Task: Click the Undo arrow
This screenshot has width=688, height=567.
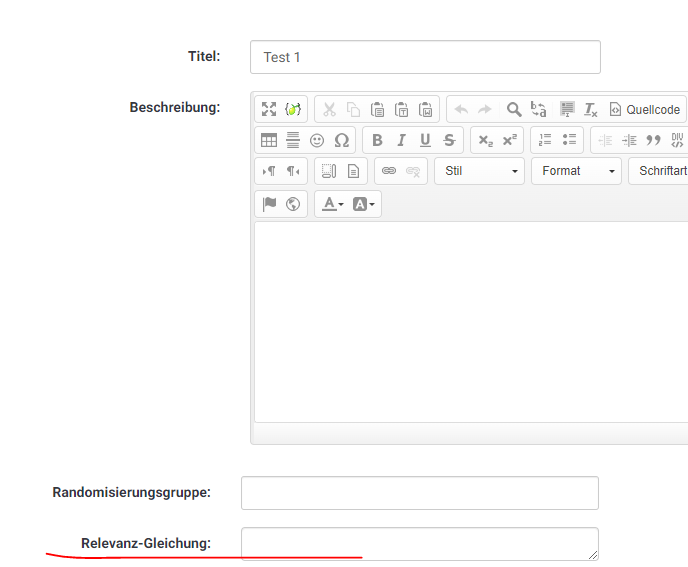Action: pyautogui.click(x=461, y=109)
